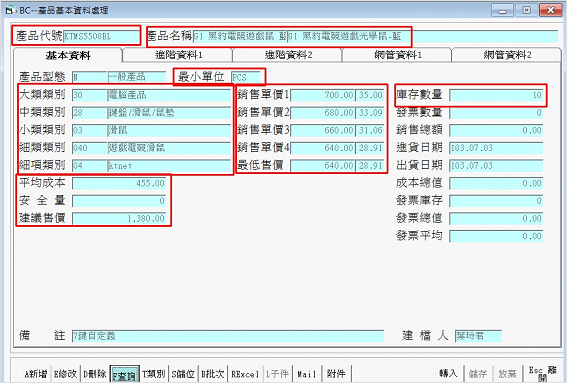The height and width of the screenshot is (383, 567).
Task: Minimize the BC product data window
Action: [502, 10]
